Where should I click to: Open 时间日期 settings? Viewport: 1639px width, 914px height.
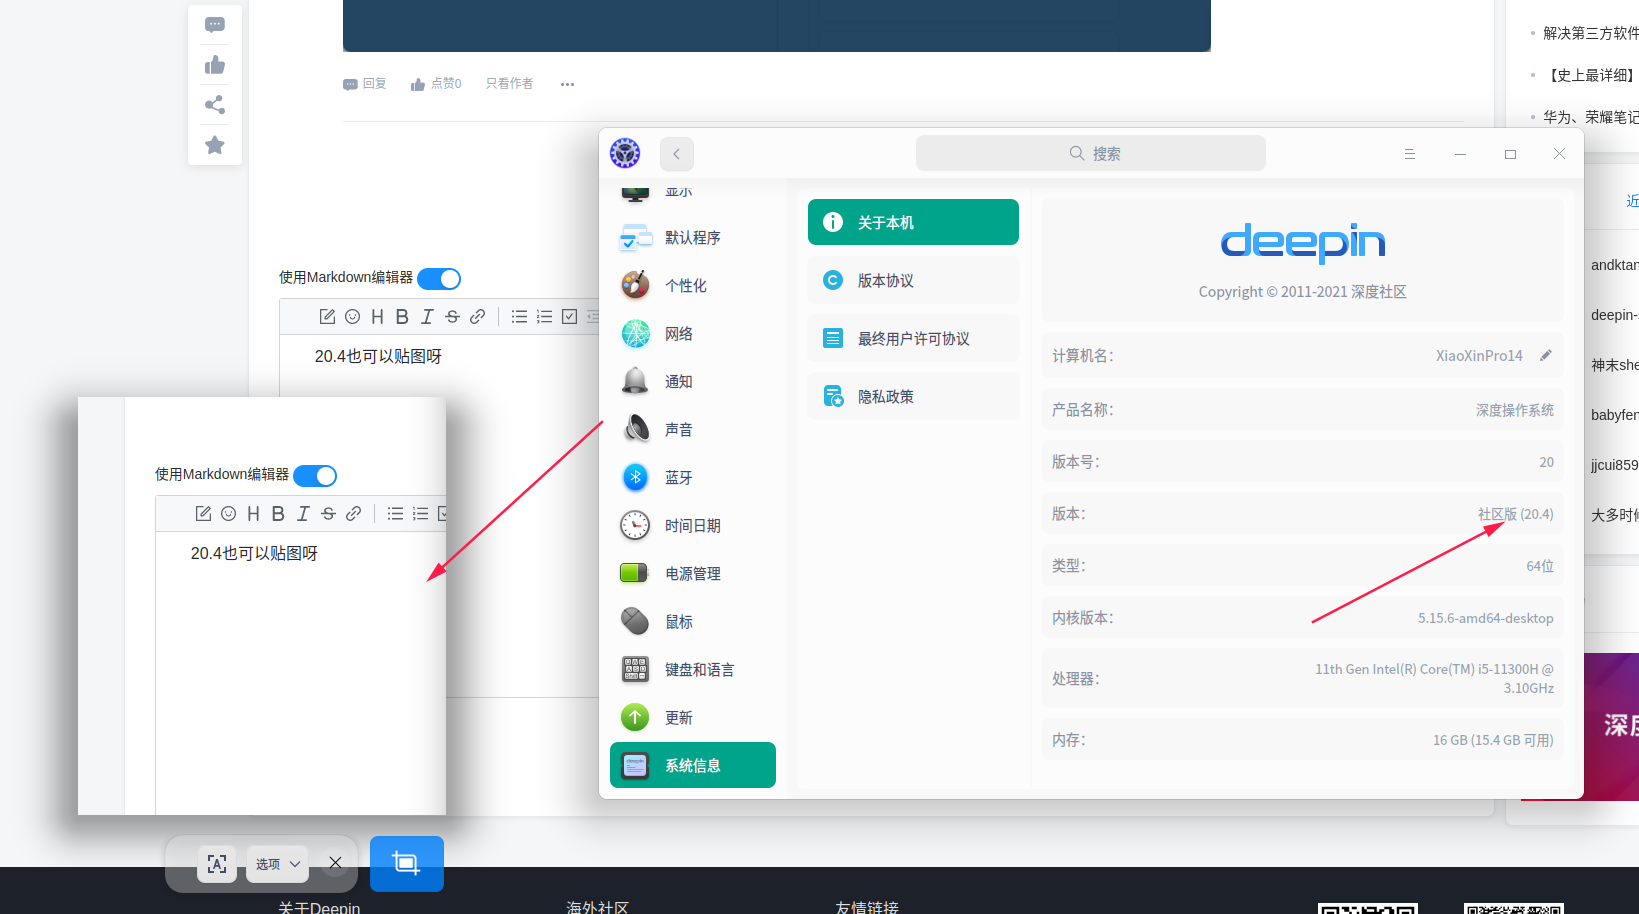[693, 526]
